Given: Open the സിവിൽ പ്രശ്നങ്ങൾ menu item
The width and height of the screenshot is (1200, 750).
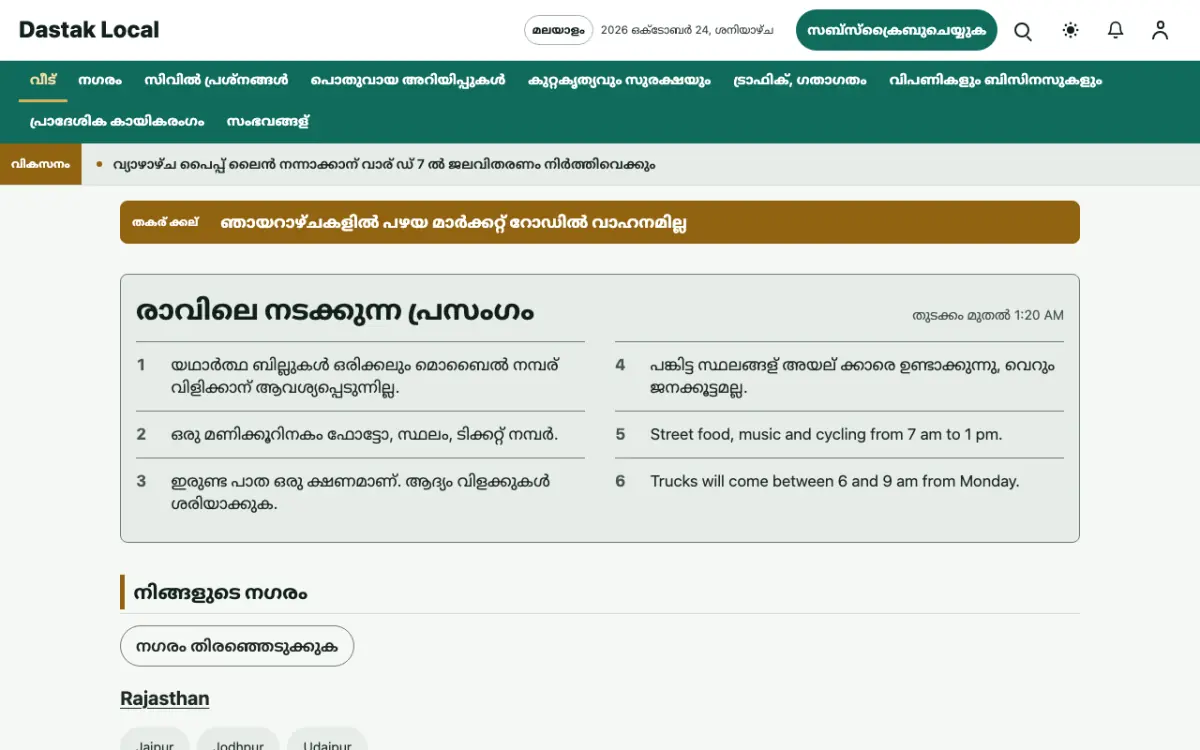Looking at the screenshot, I should point(216,80).
